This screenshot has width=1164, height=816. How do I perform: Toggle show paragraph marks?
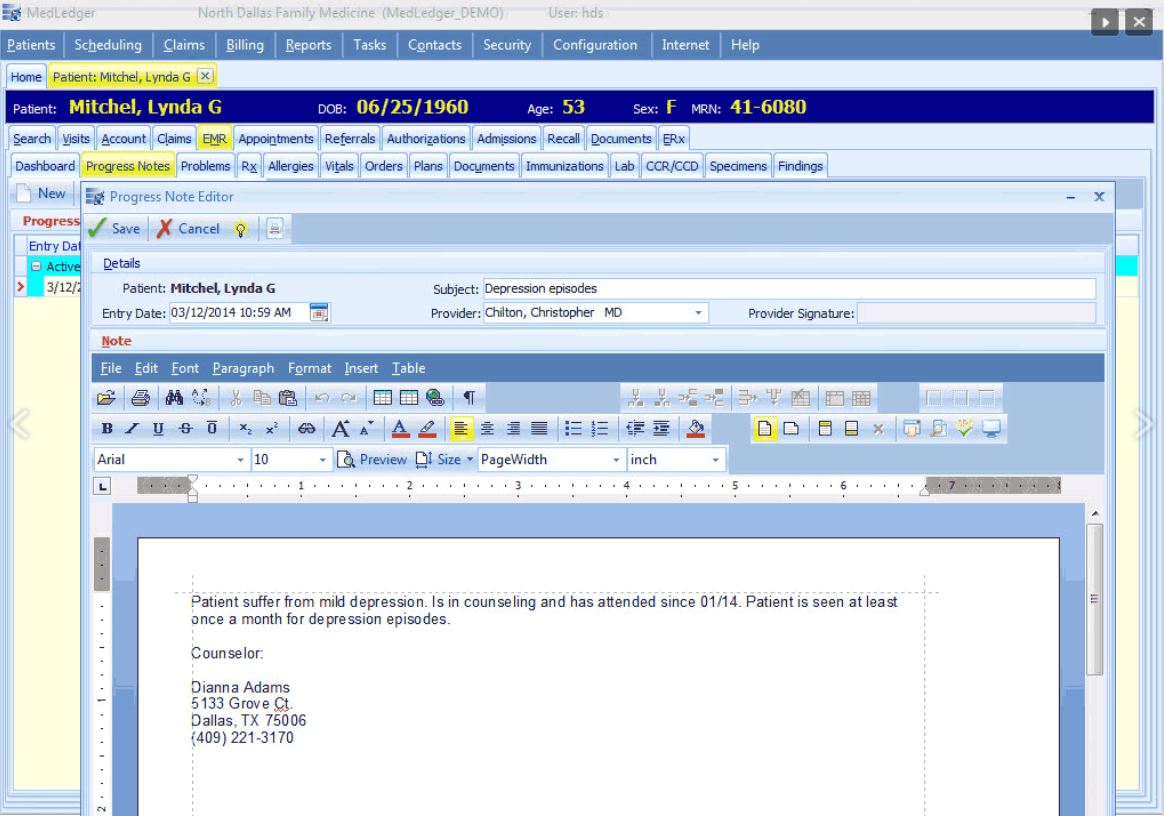(469, 398)
